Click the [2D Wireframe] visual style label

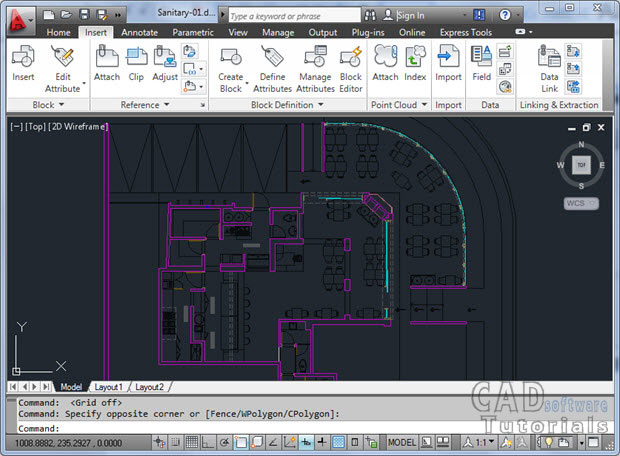coord(78,127)
